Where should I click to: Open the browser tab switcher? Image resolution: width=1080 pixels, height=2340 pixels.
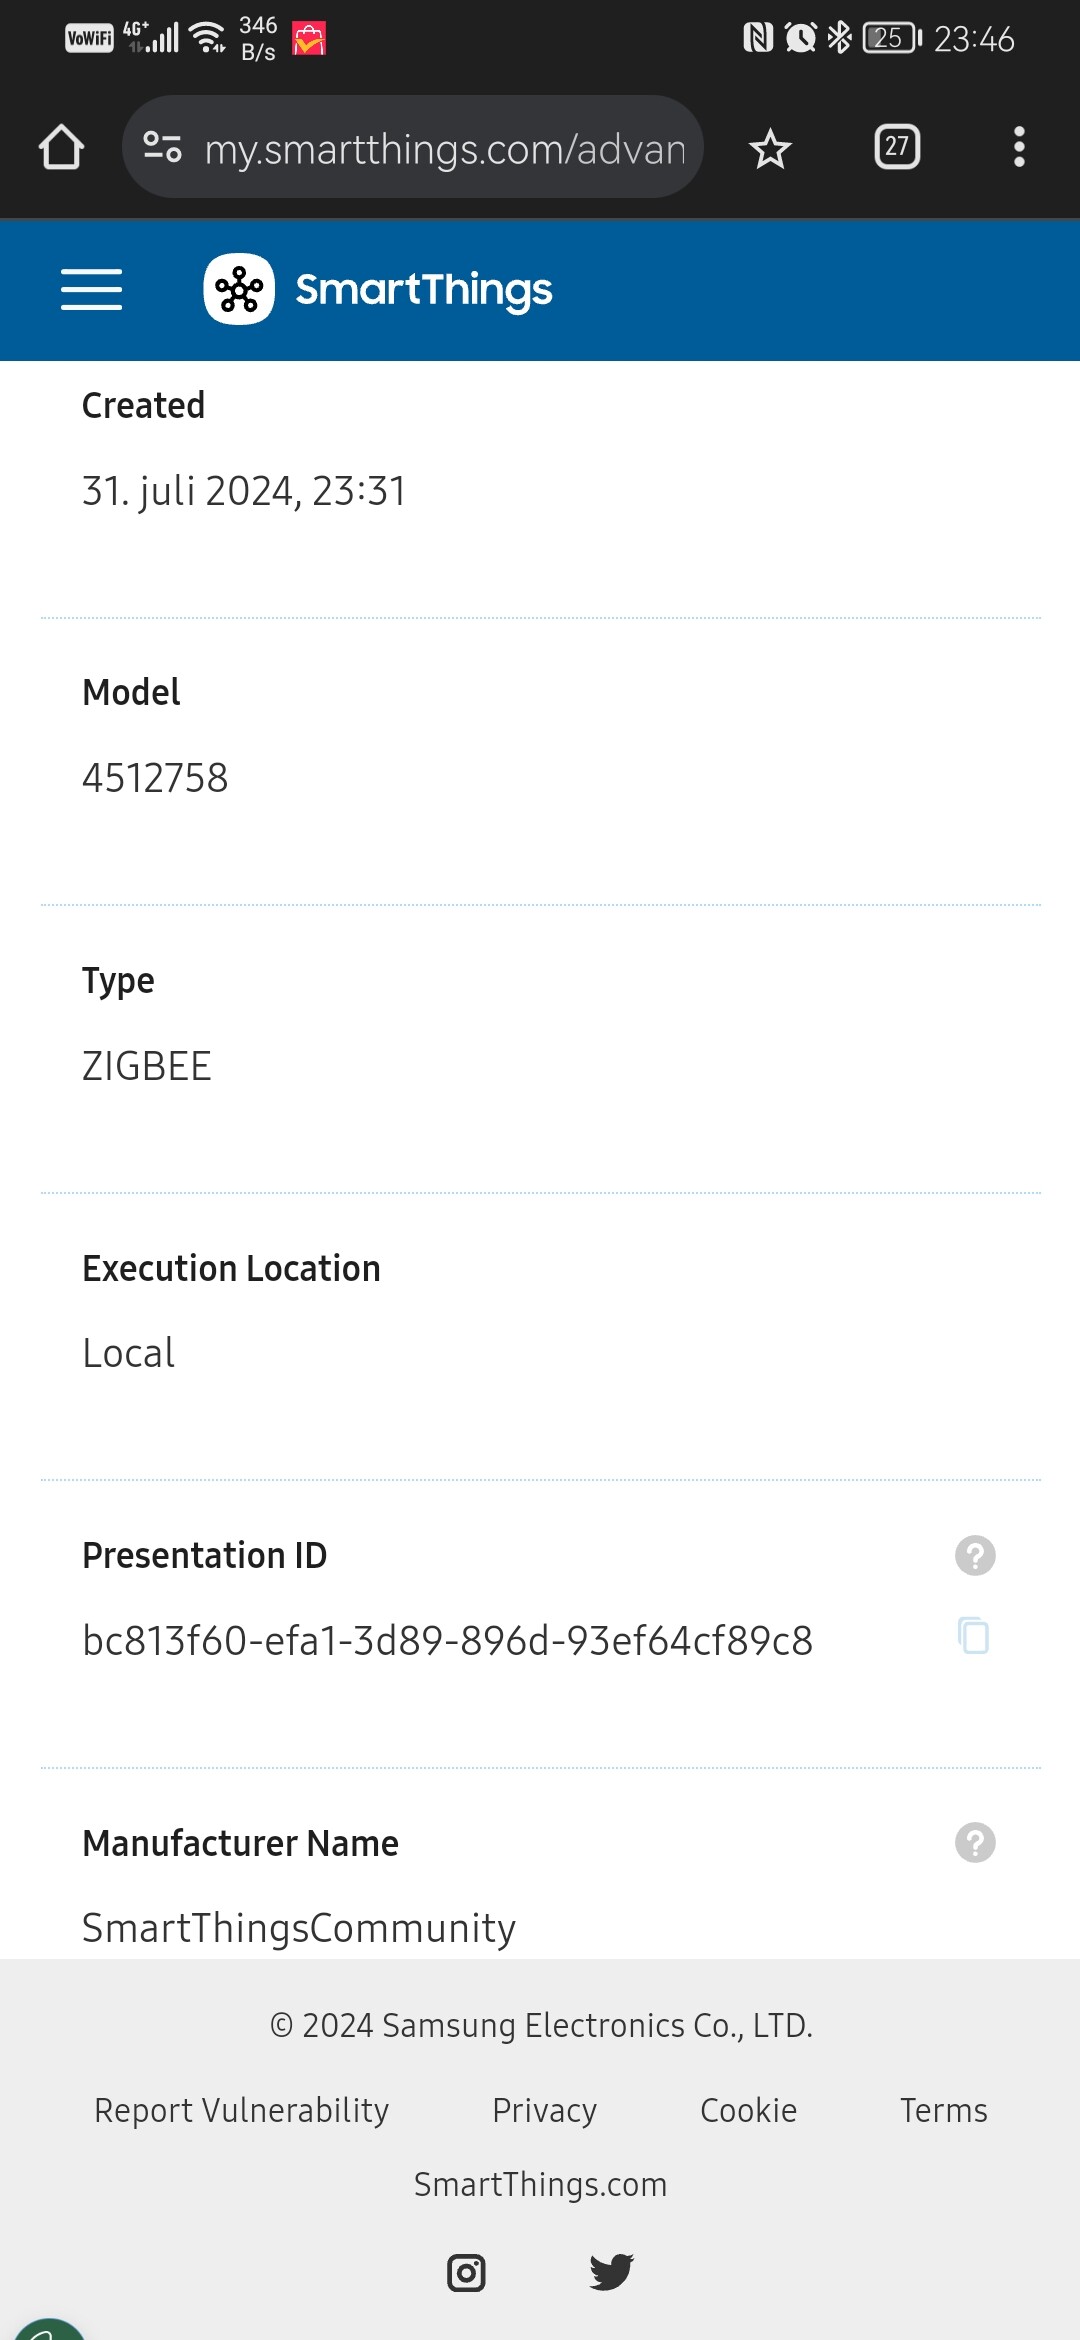click(897, 148)
